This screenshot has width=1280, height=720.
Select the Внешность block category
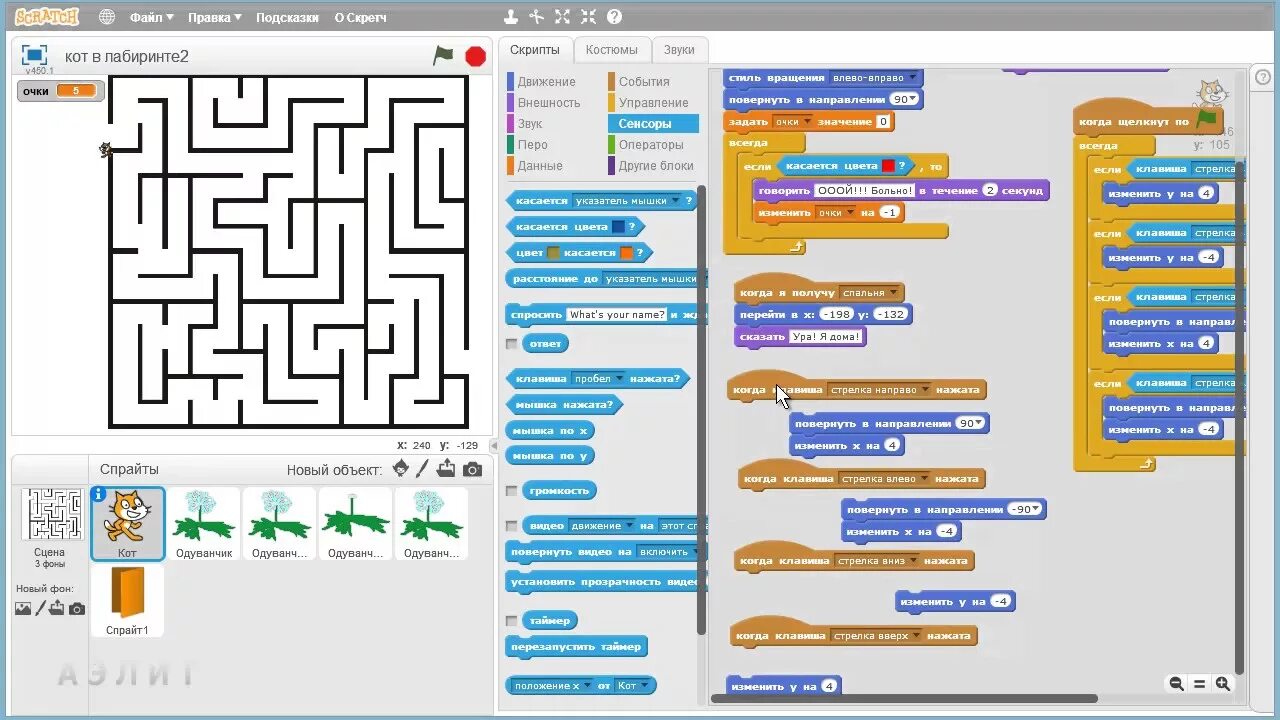(x=548, y=103)
